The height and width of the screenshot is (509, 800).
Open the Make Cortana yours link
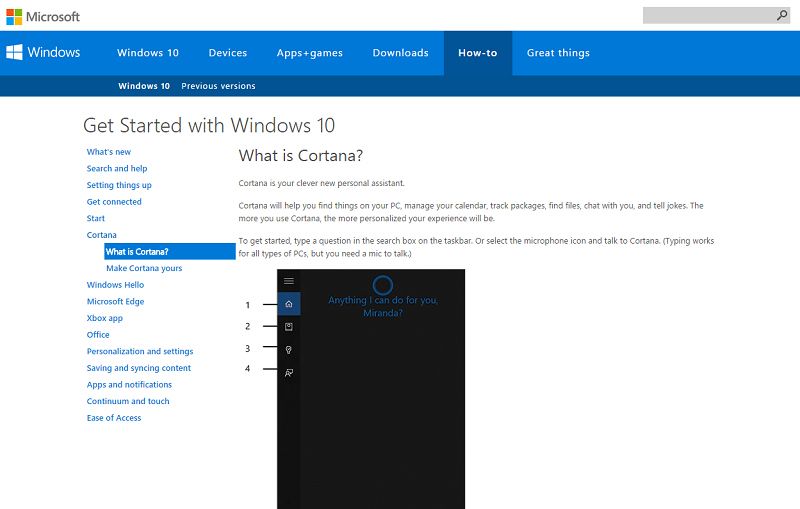point(144,268)
